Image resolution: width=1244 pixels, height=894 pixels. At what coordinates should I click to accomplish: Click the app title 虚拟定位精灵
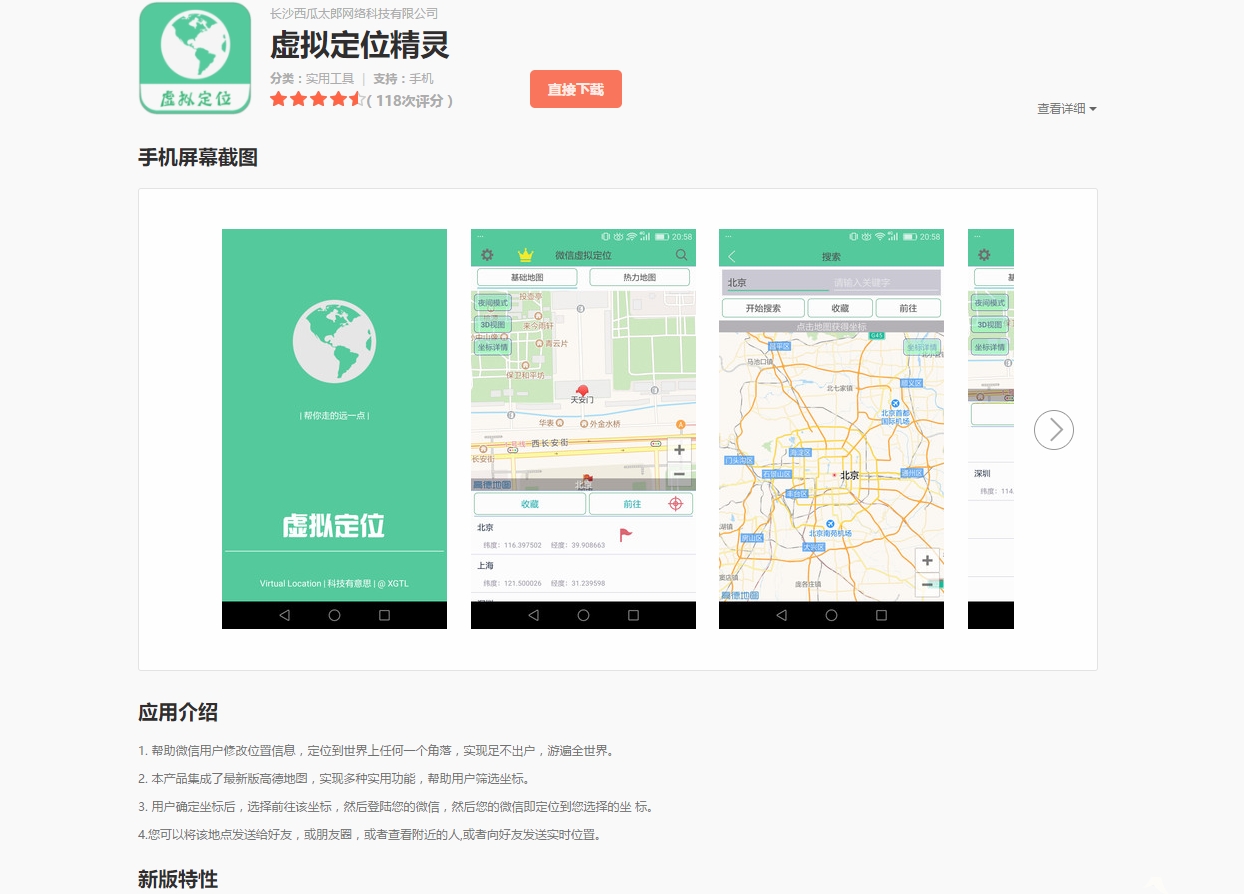(360, 45)
